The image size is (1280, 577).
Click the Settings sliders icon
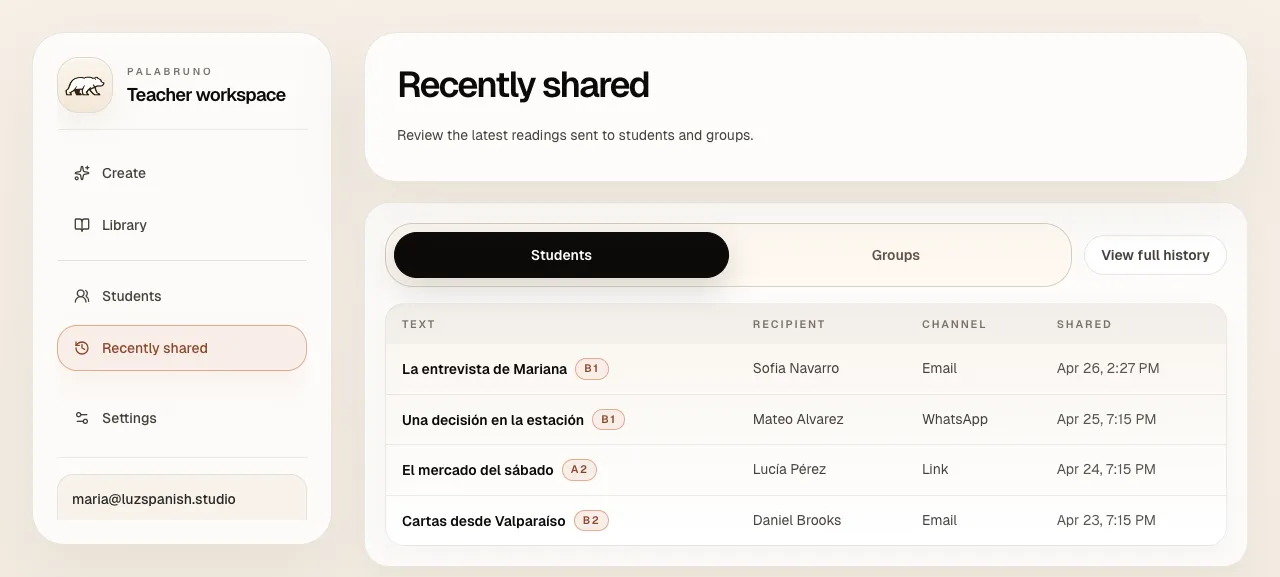tap(82, 418)
